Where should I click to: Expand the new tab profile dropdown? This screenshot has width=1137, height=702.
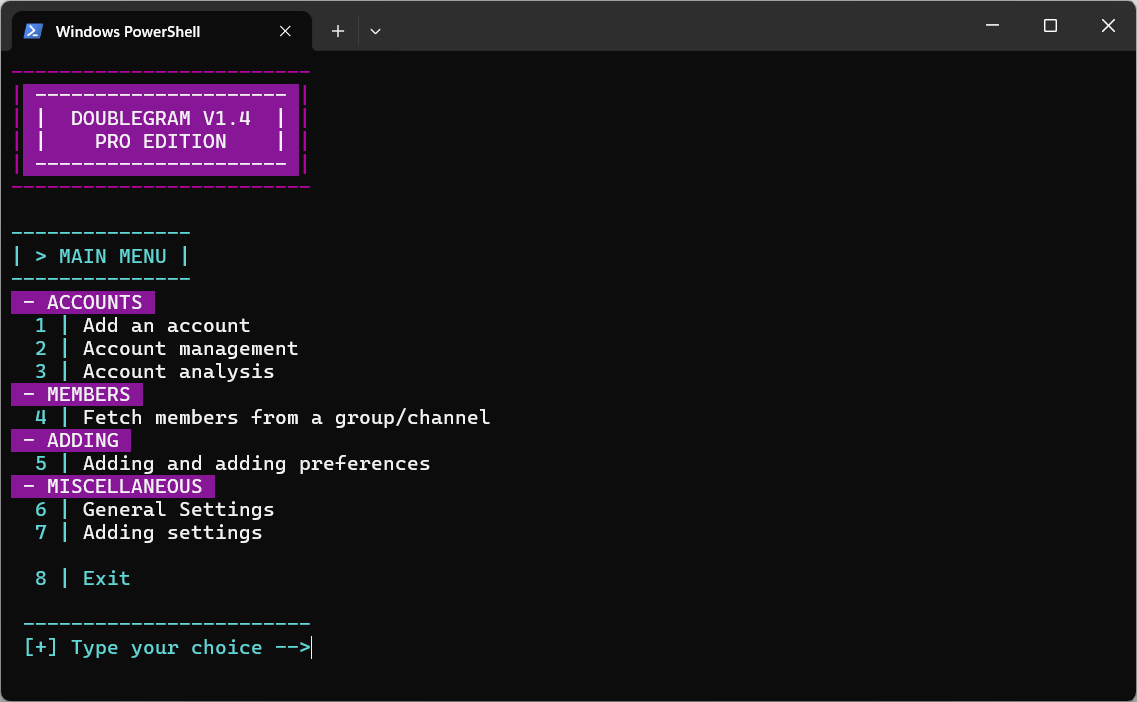point(375,31)
